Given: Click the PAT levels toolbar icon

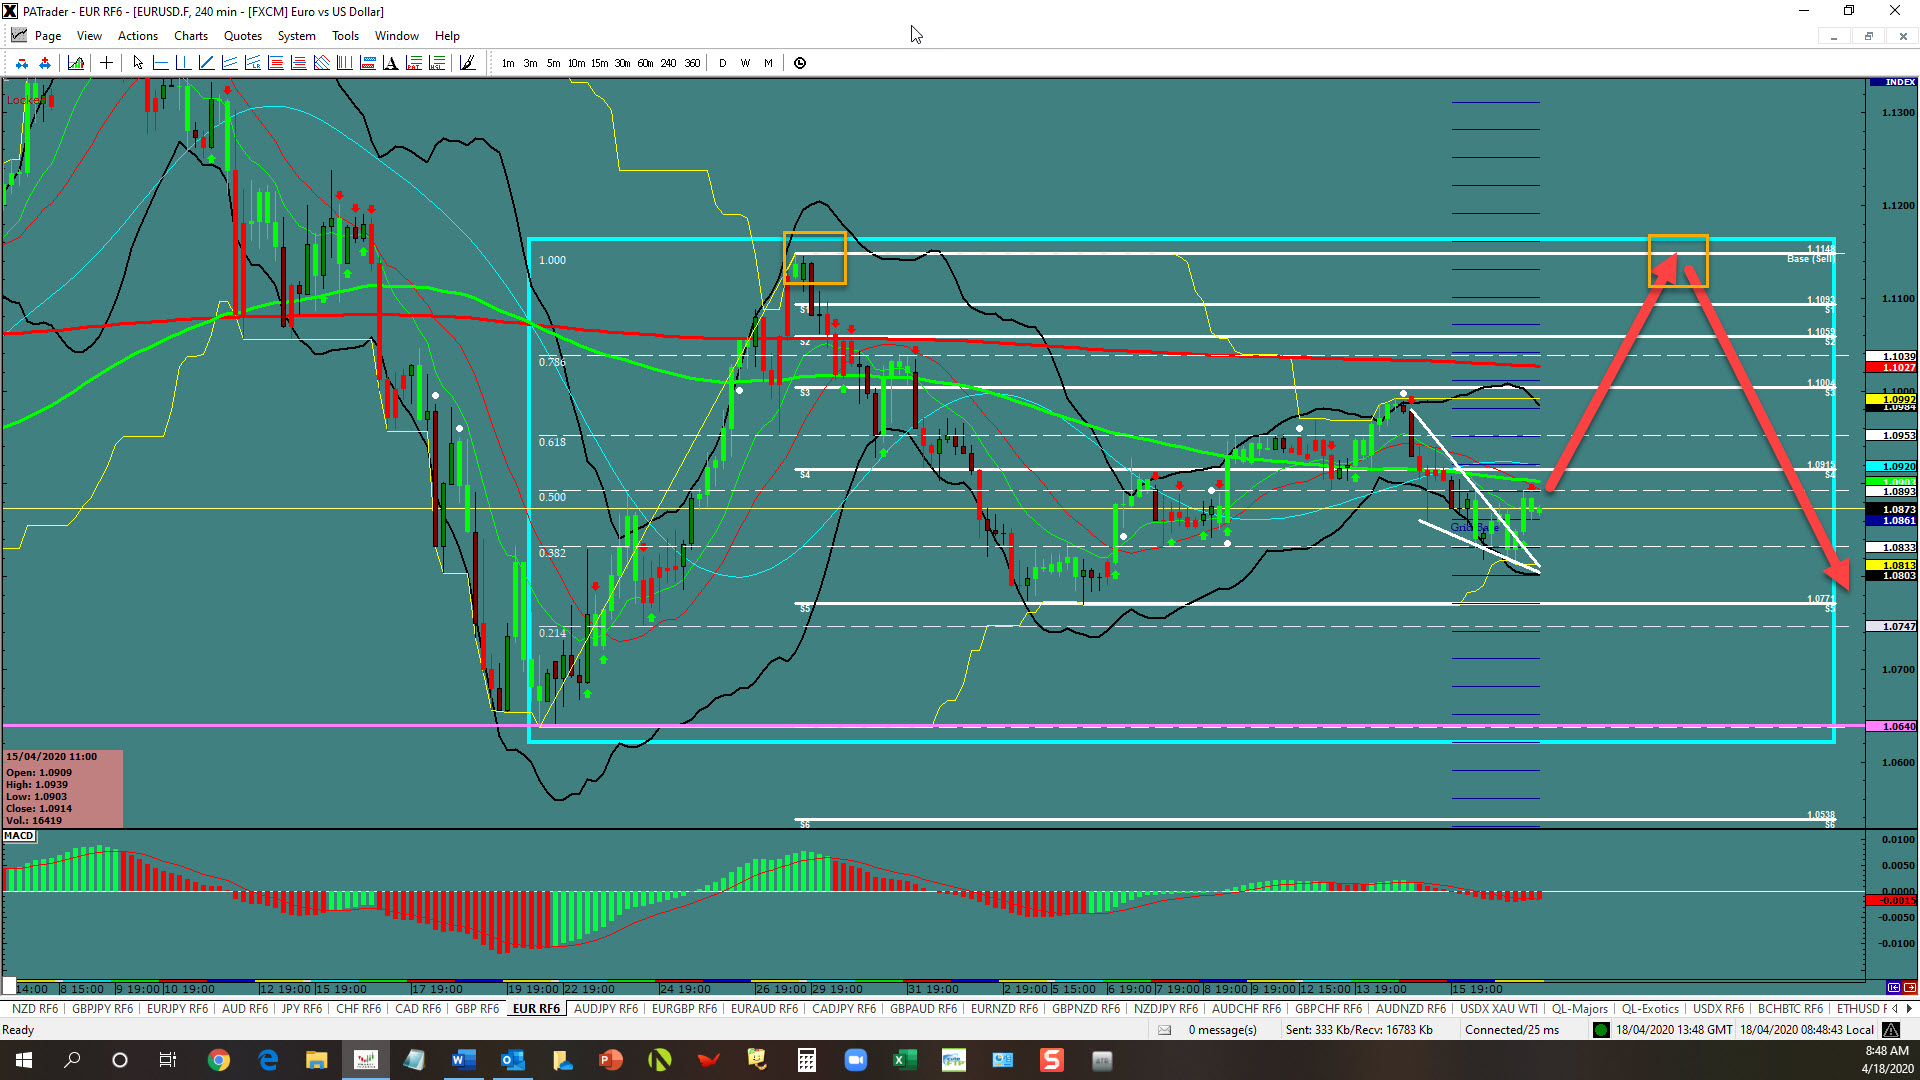Looking at the screenshot, I should pyautogui.click(x=414, y=63).
